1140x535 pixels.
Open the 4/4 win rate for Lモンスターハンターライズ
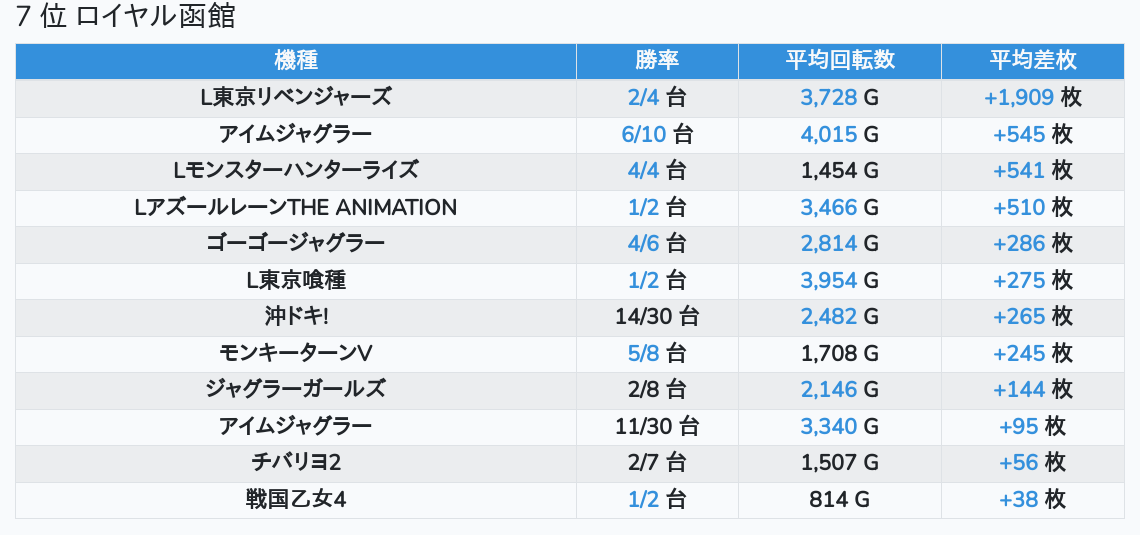pyautogui.click(x=644, y=171)
